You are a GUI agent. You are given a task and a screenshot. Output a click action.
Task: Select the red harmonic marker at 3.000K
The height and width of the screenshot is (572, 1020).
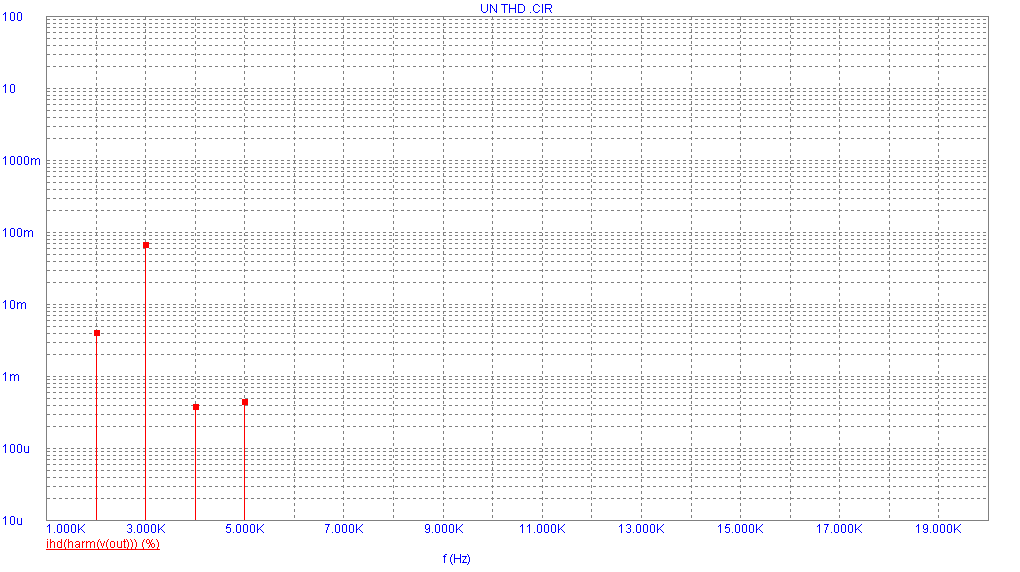click(146, 245)
